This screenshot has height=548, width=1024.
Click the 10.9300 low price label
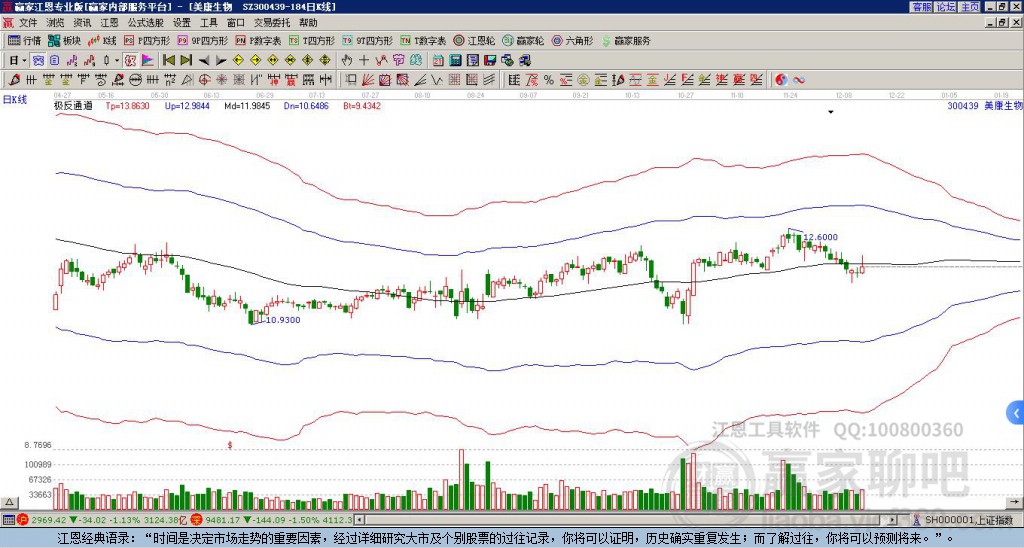point(283,319)
